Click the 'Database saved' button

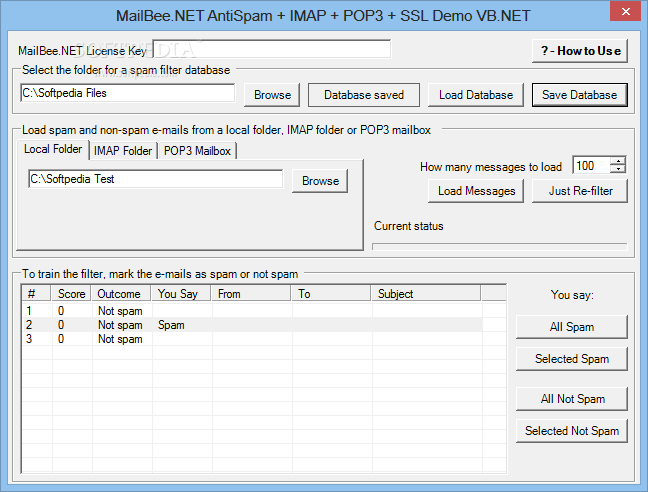(364, 95)
